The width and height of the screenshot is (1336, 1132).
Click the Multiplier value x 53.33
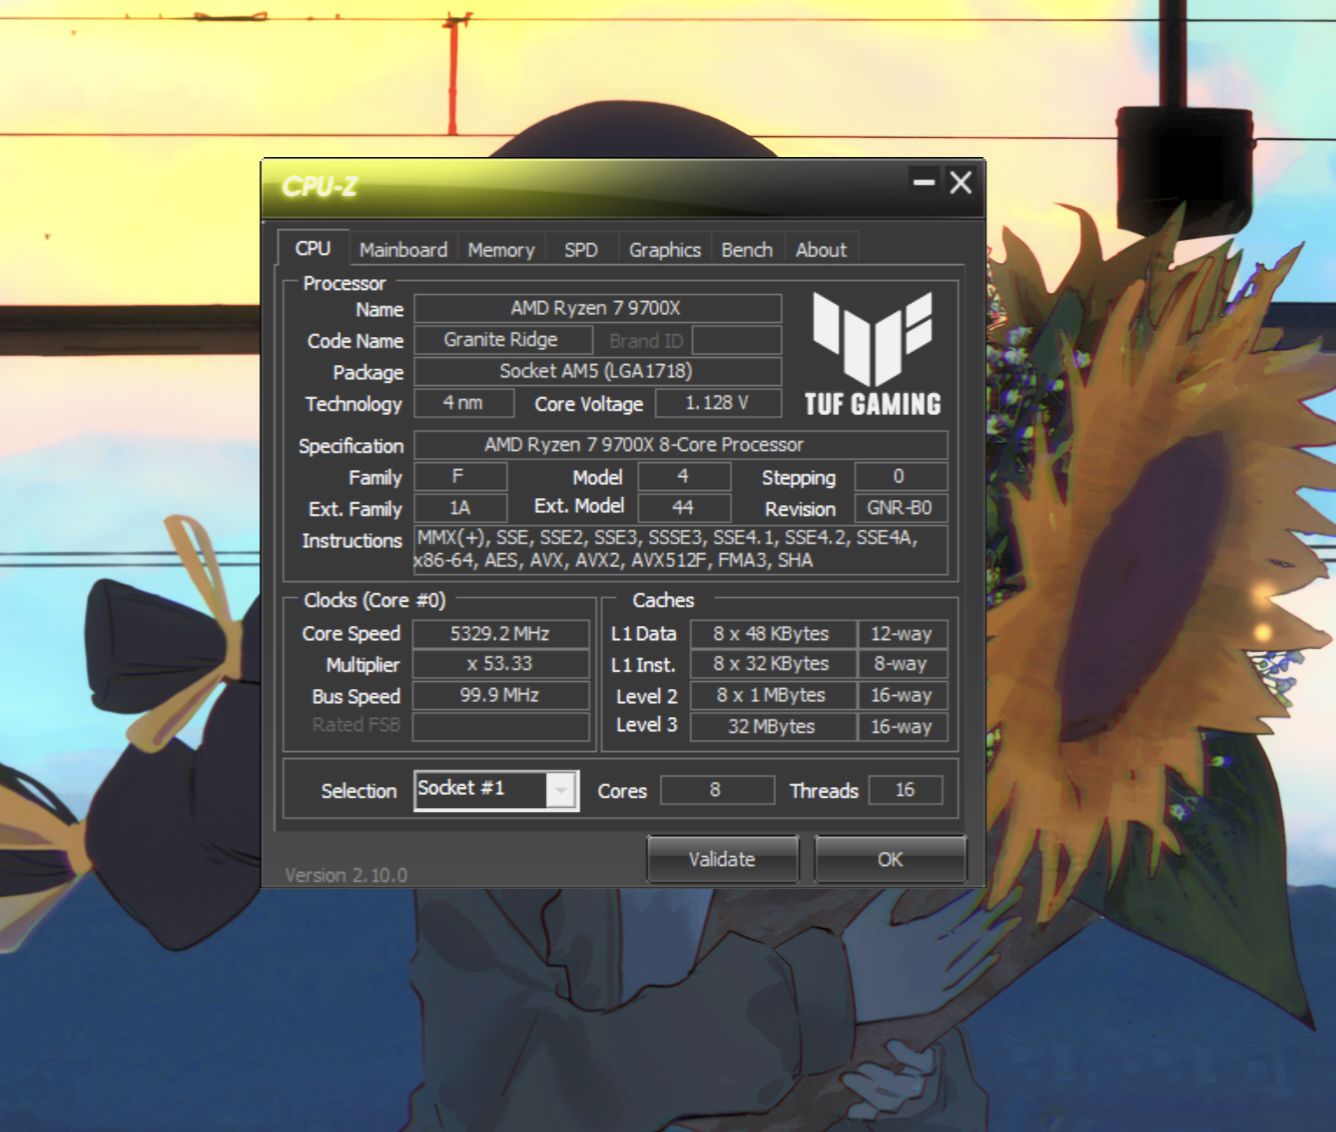pos(500,664)
